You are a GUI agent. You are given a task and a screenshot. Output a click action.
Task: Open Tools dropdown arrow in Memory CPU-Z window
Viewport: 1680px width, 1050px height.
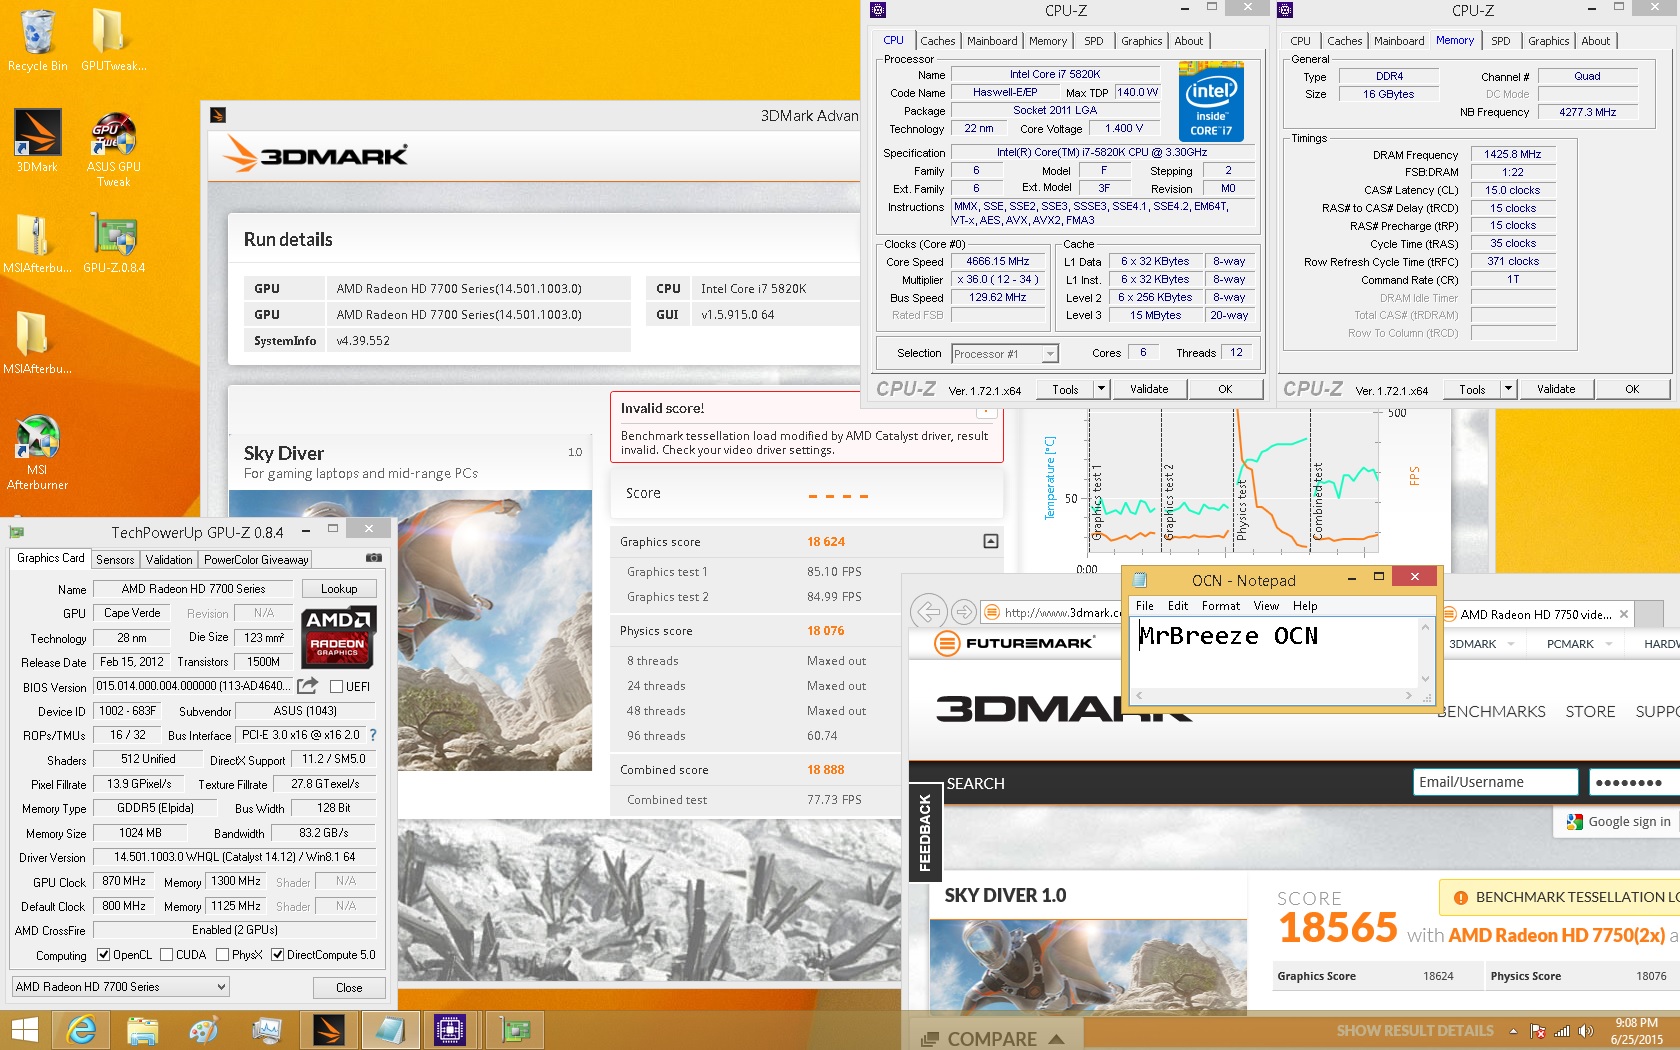coord(1508,389)
